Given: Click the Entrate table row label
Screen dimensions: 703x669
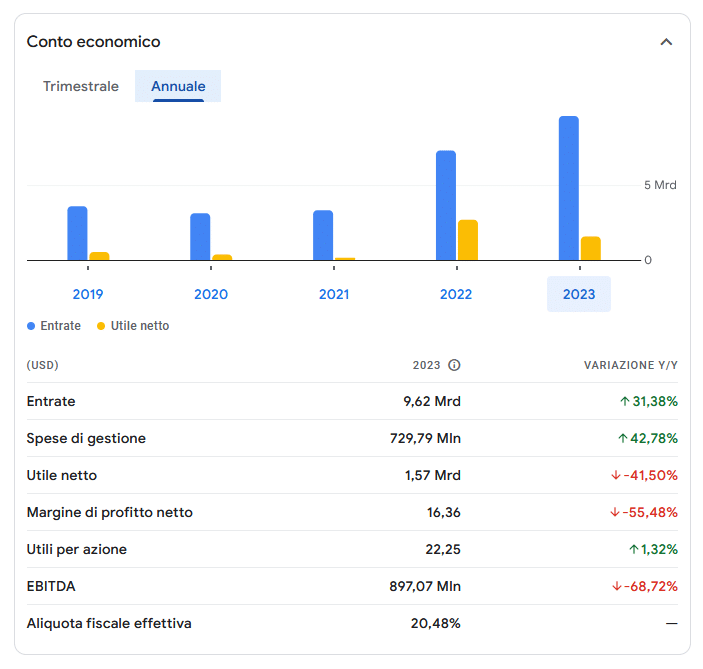Looking at the screenshot, I should 51,401.
